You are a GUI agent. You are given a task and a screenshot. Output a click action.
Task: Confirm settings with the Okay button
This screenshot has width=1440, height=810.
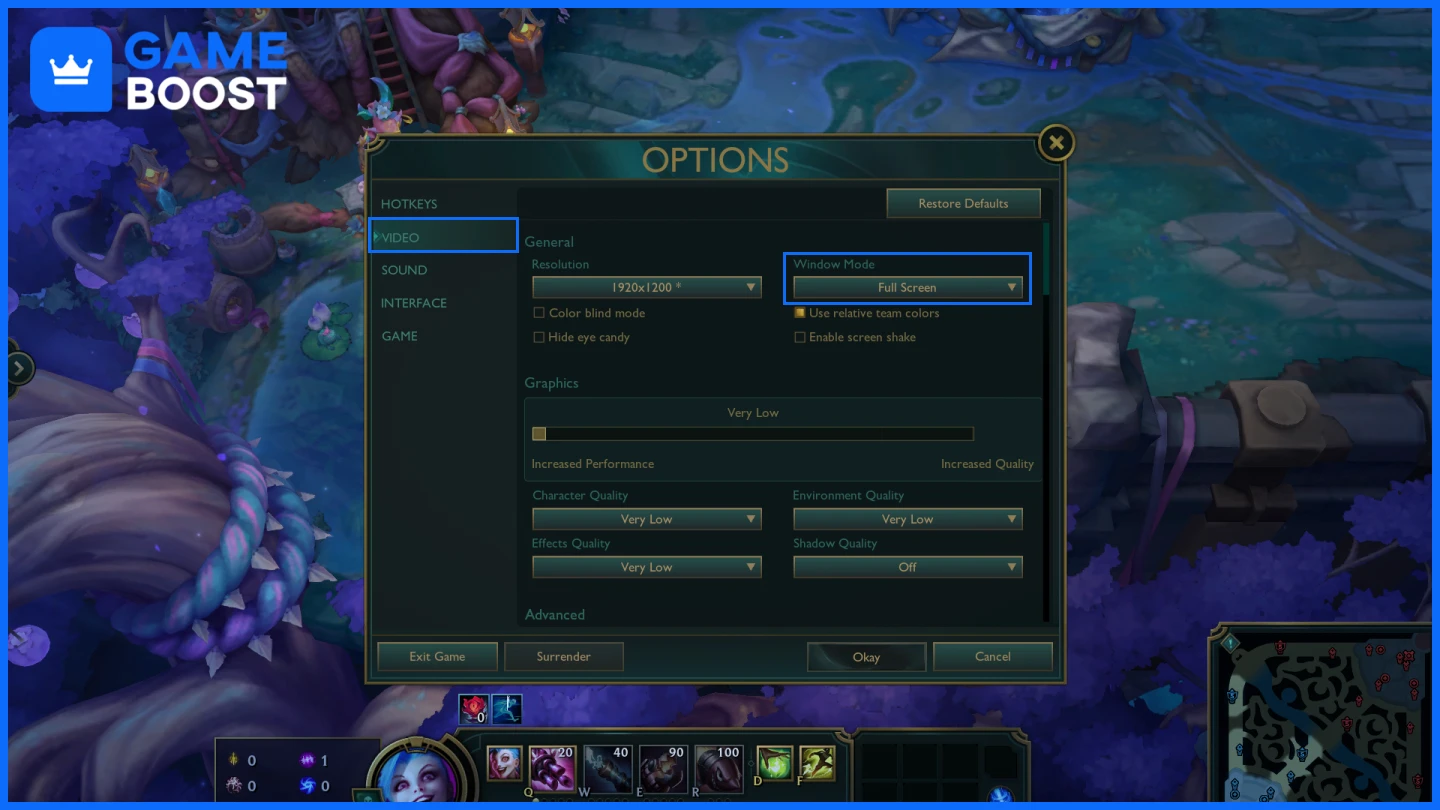pos(867,657)
